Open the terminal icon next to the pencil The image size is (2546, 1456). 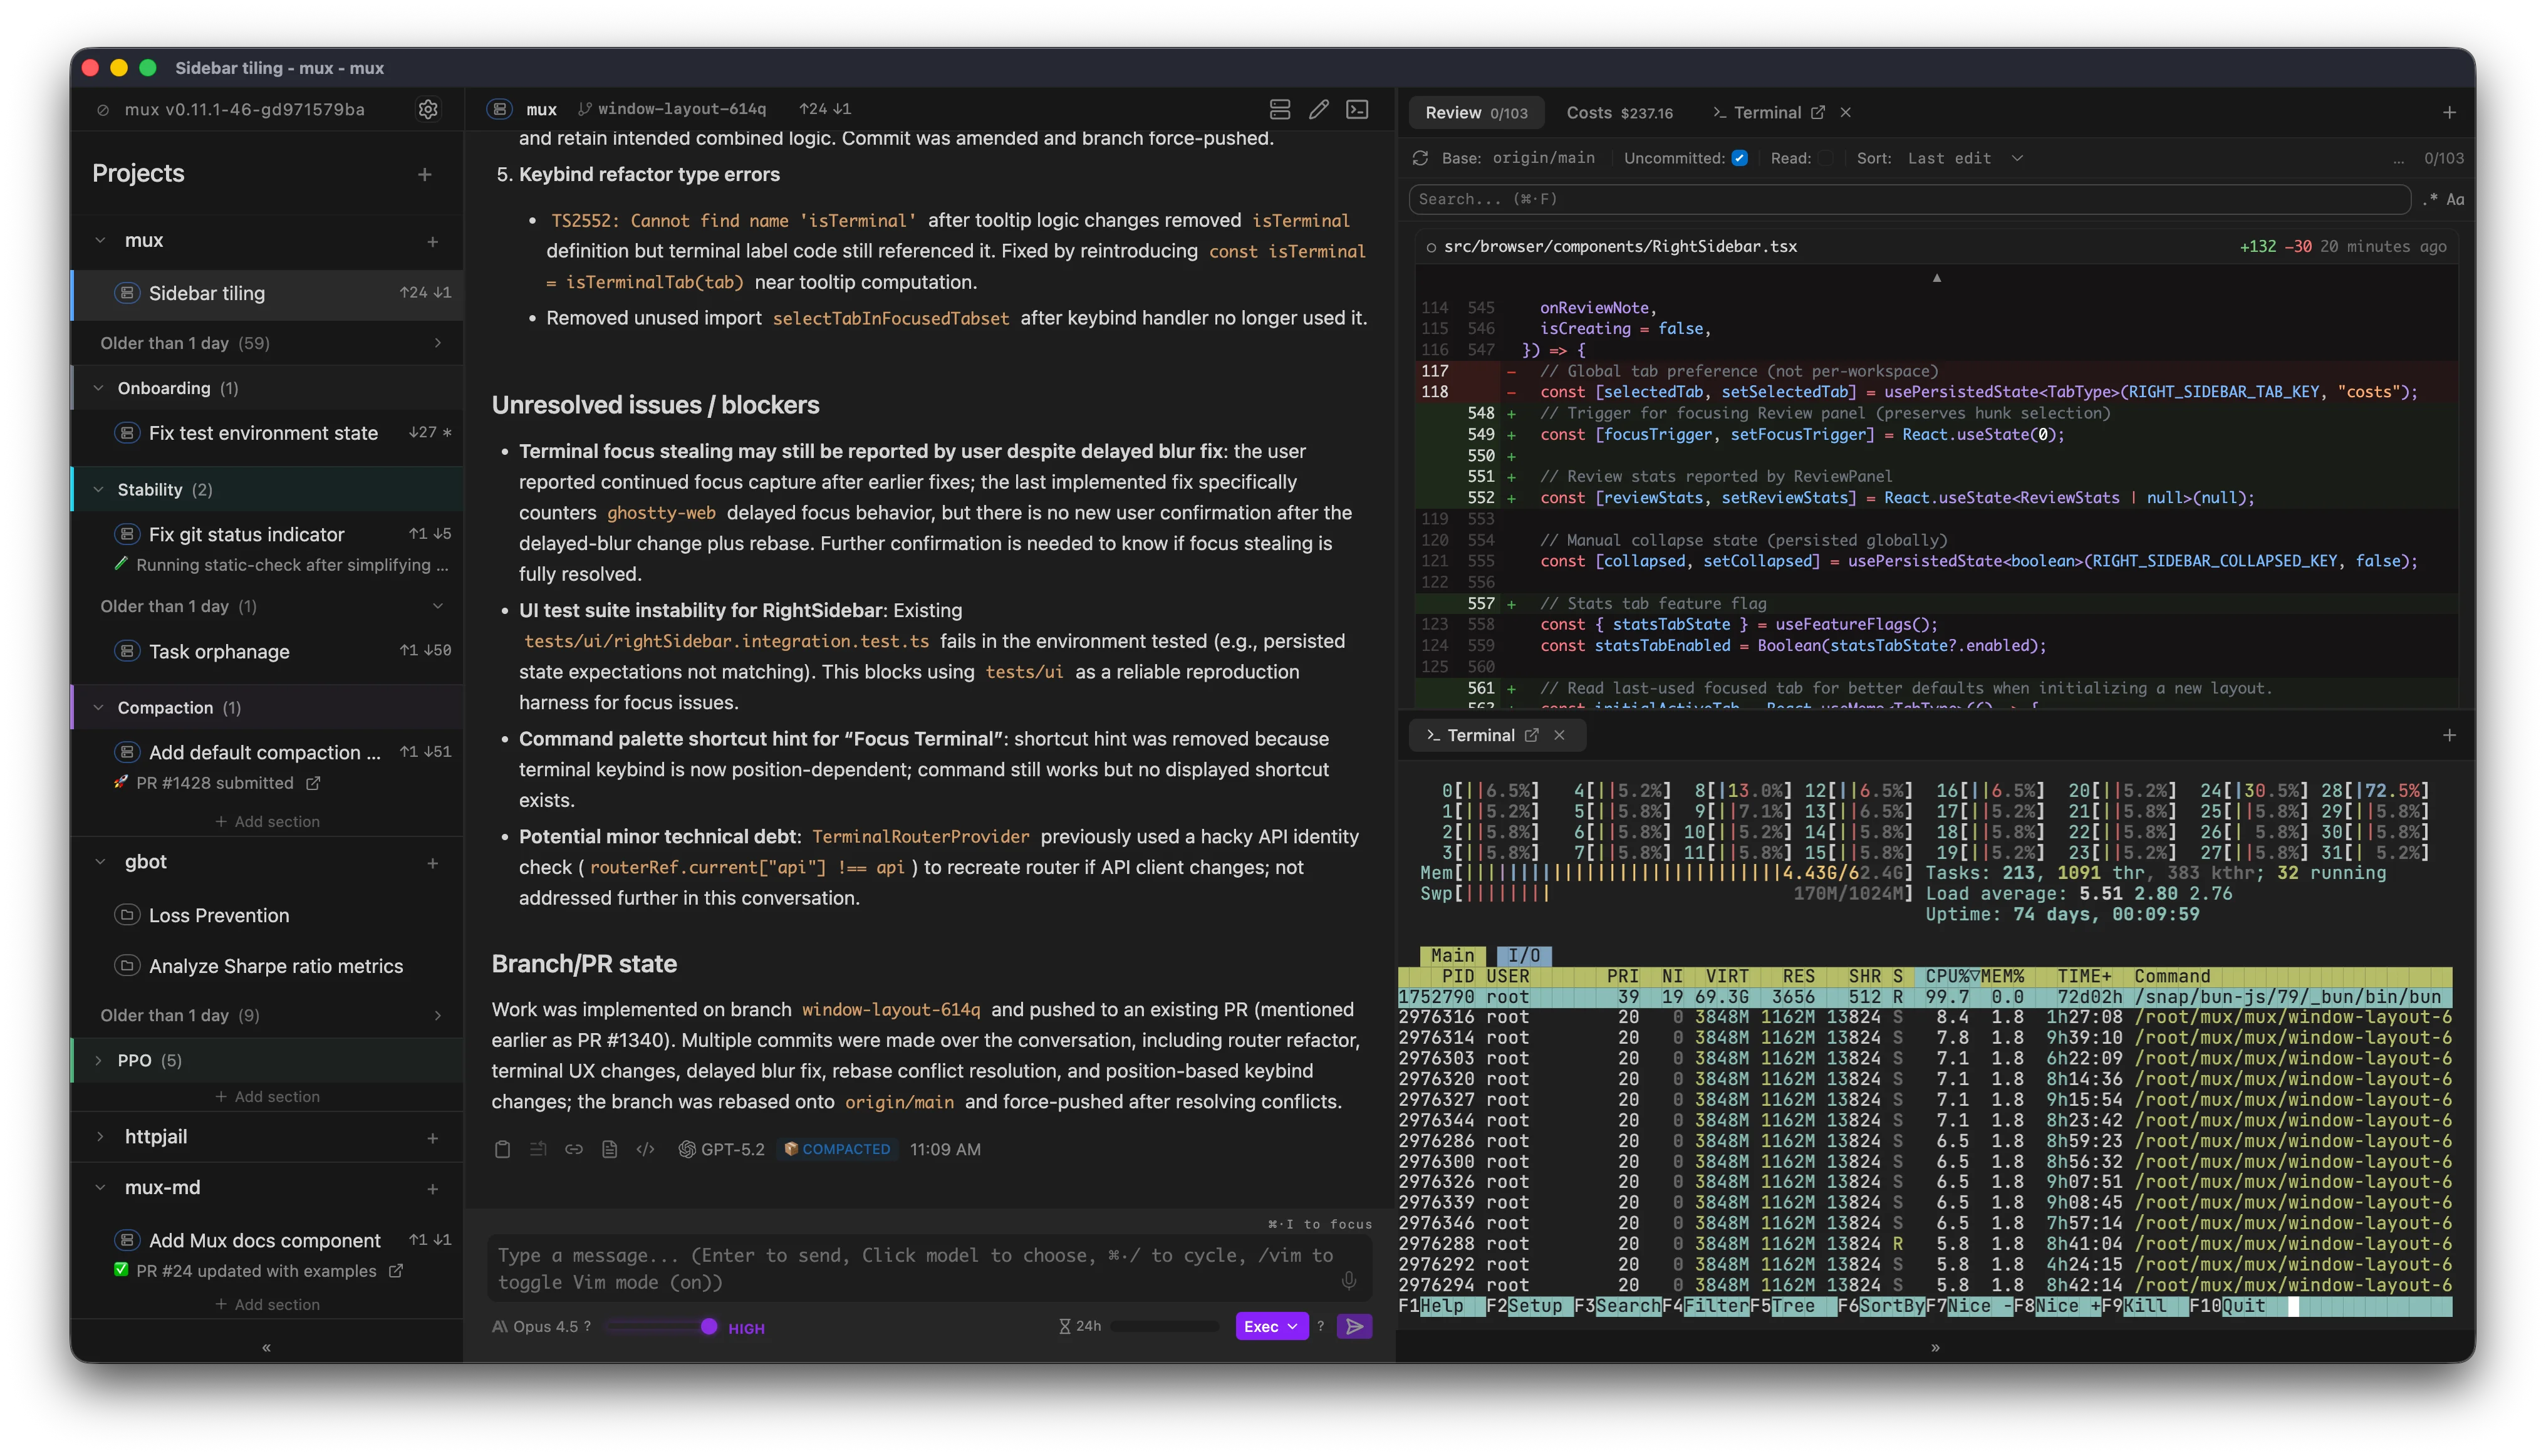(x=1358, y=110)
